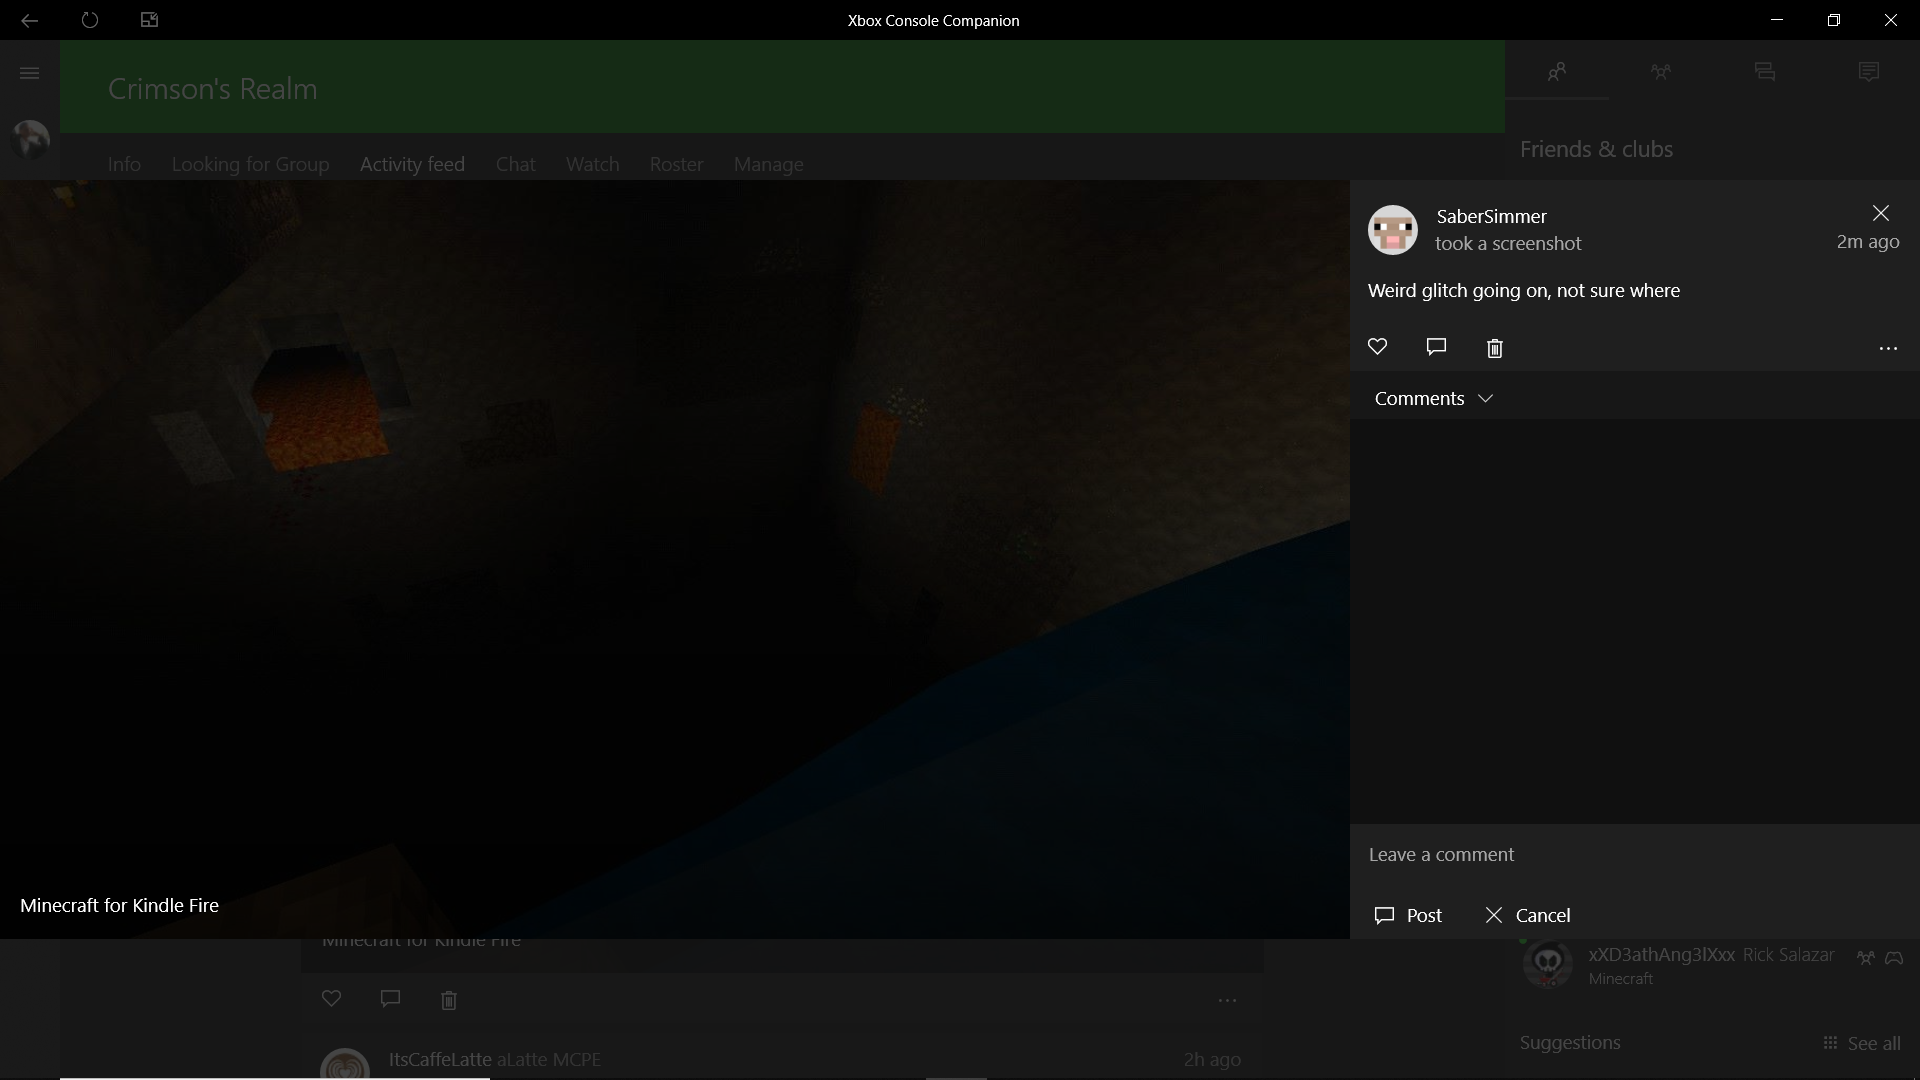1920x1080 pixels.
Task: Refresh the page with reload icon
Action: (x=89, y=20)
